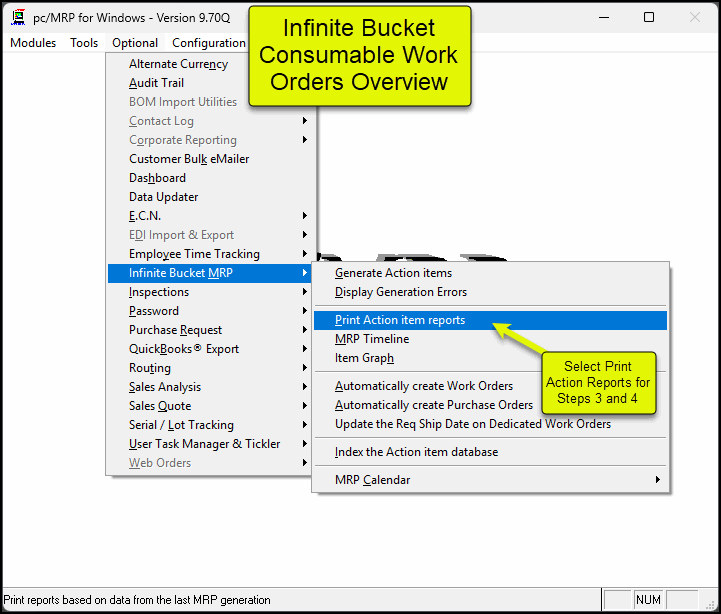Select the Web Orders entry
This screenshot has width=721, height=614.
pos(210,463)
